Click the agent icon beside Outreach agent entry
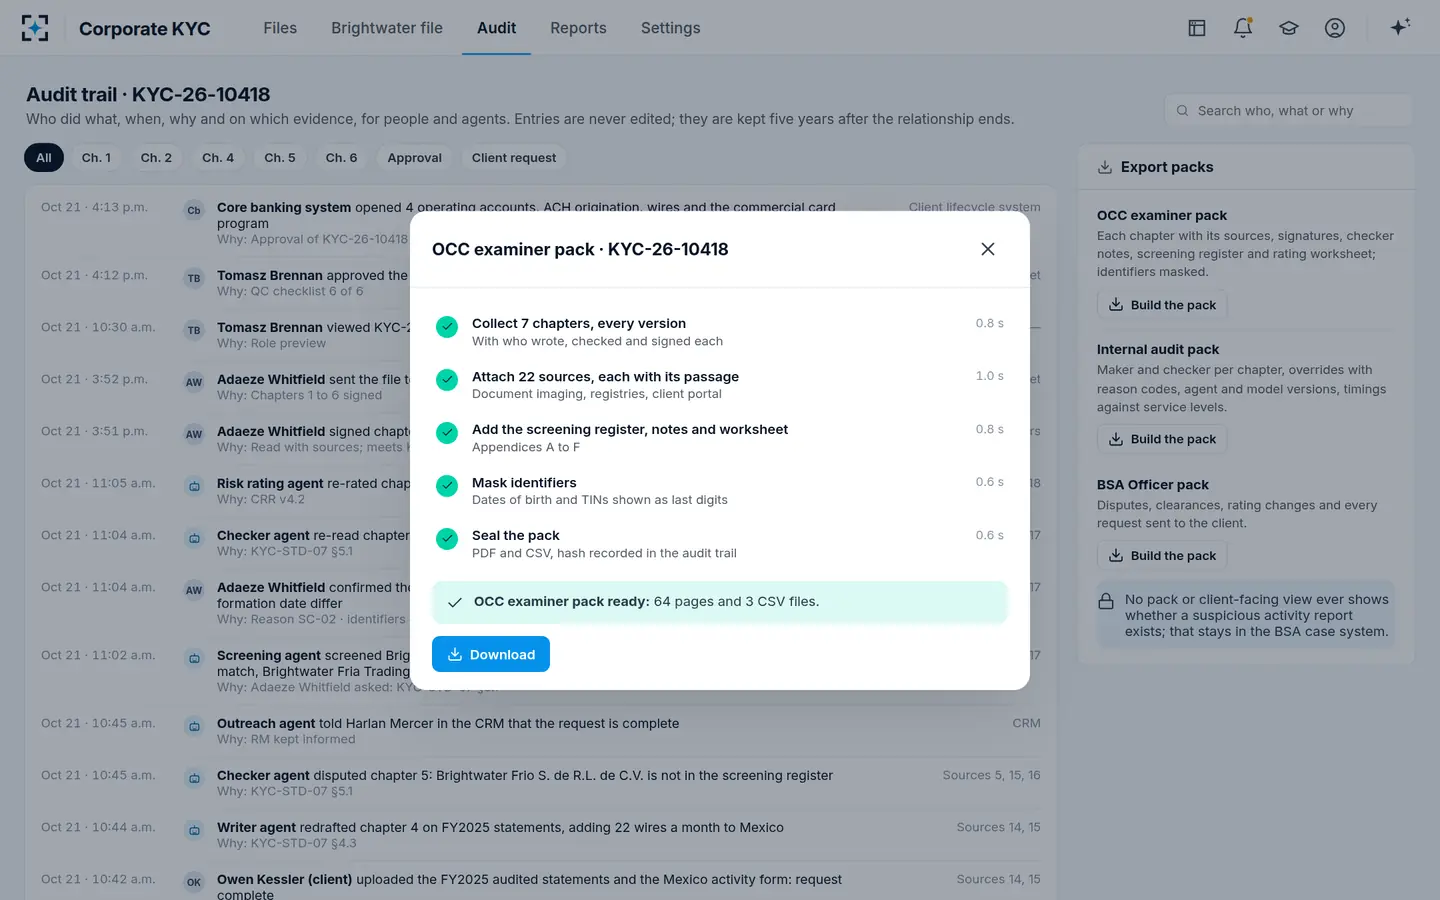The width and height of the screenshot is (1440, 900). coord(194,726)
